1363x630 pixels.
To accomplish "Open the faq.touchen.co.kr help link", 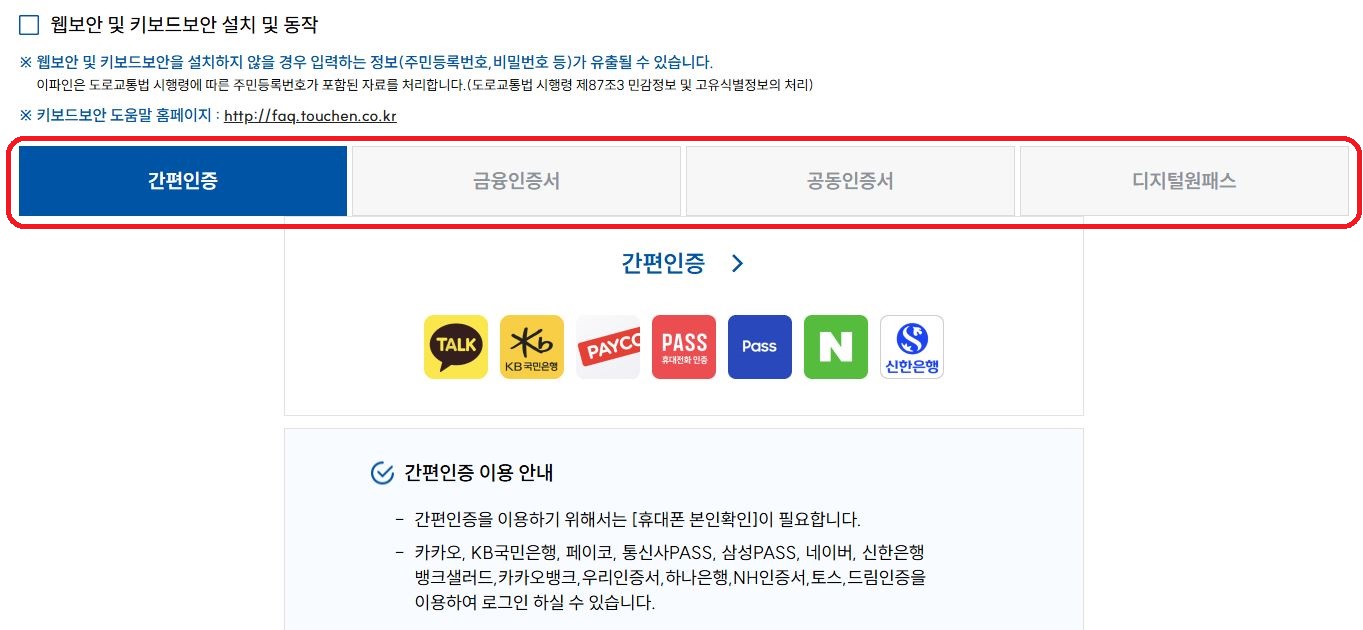I will tap(310, 116).
